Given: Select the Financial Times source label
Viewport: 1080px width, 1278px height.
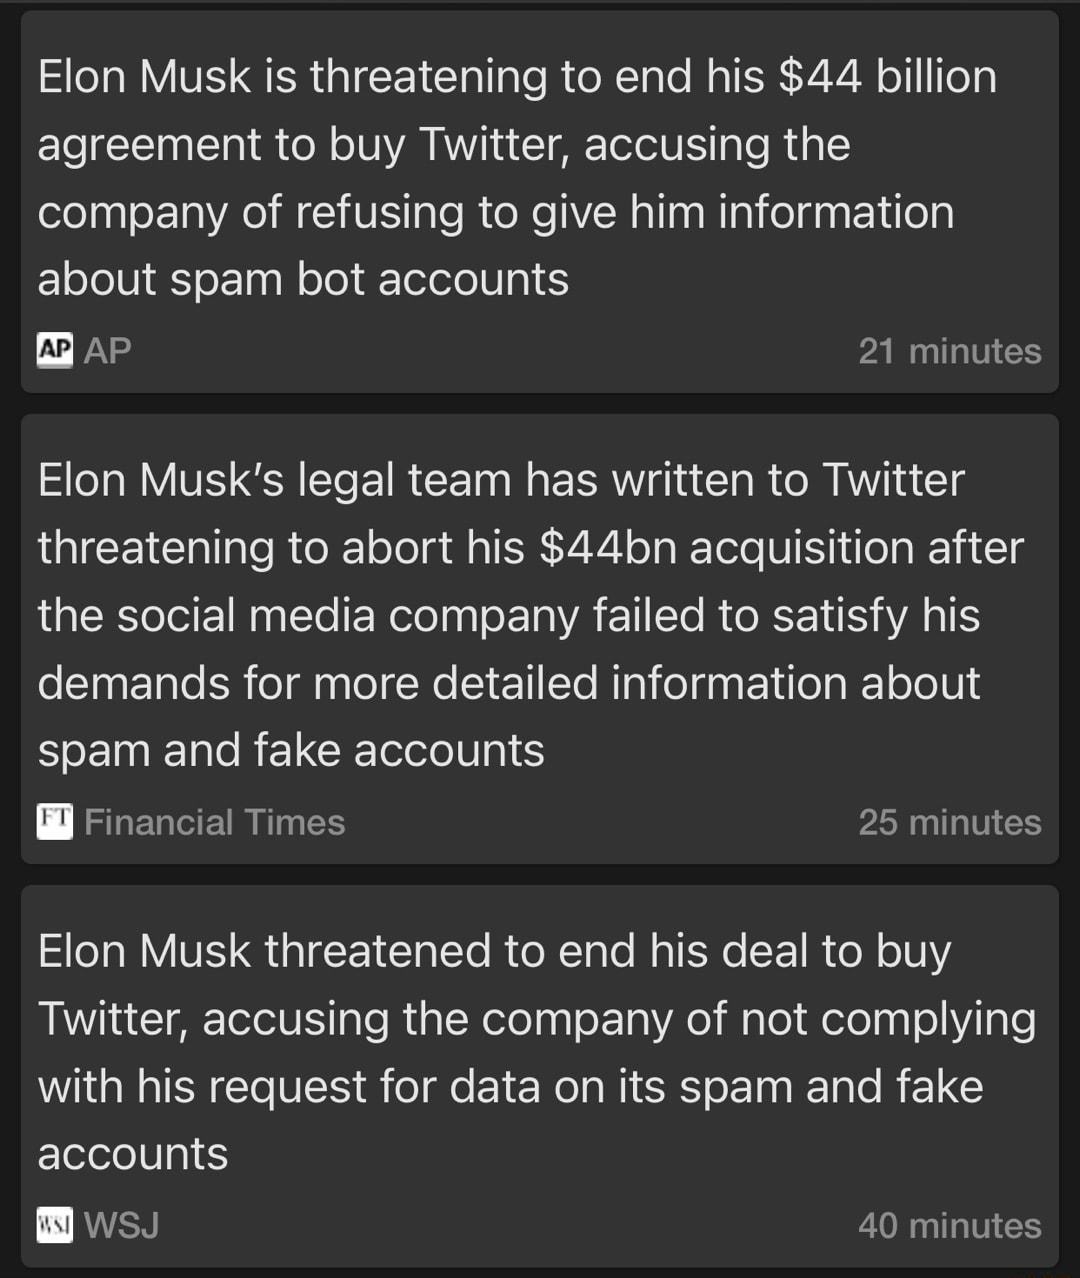Looking at the screenshot, I should click(215, 822).
